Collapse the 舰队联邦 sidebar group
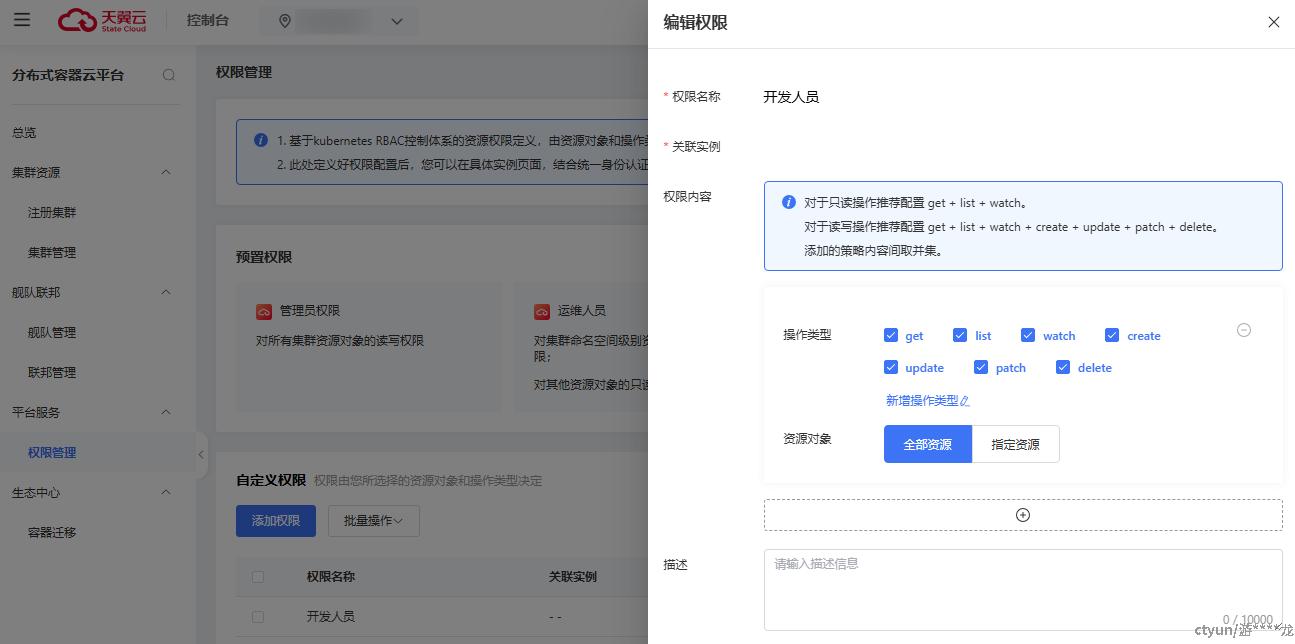Image resolution: width=1295 pixels, height=644 pixels. coord(166,292)
